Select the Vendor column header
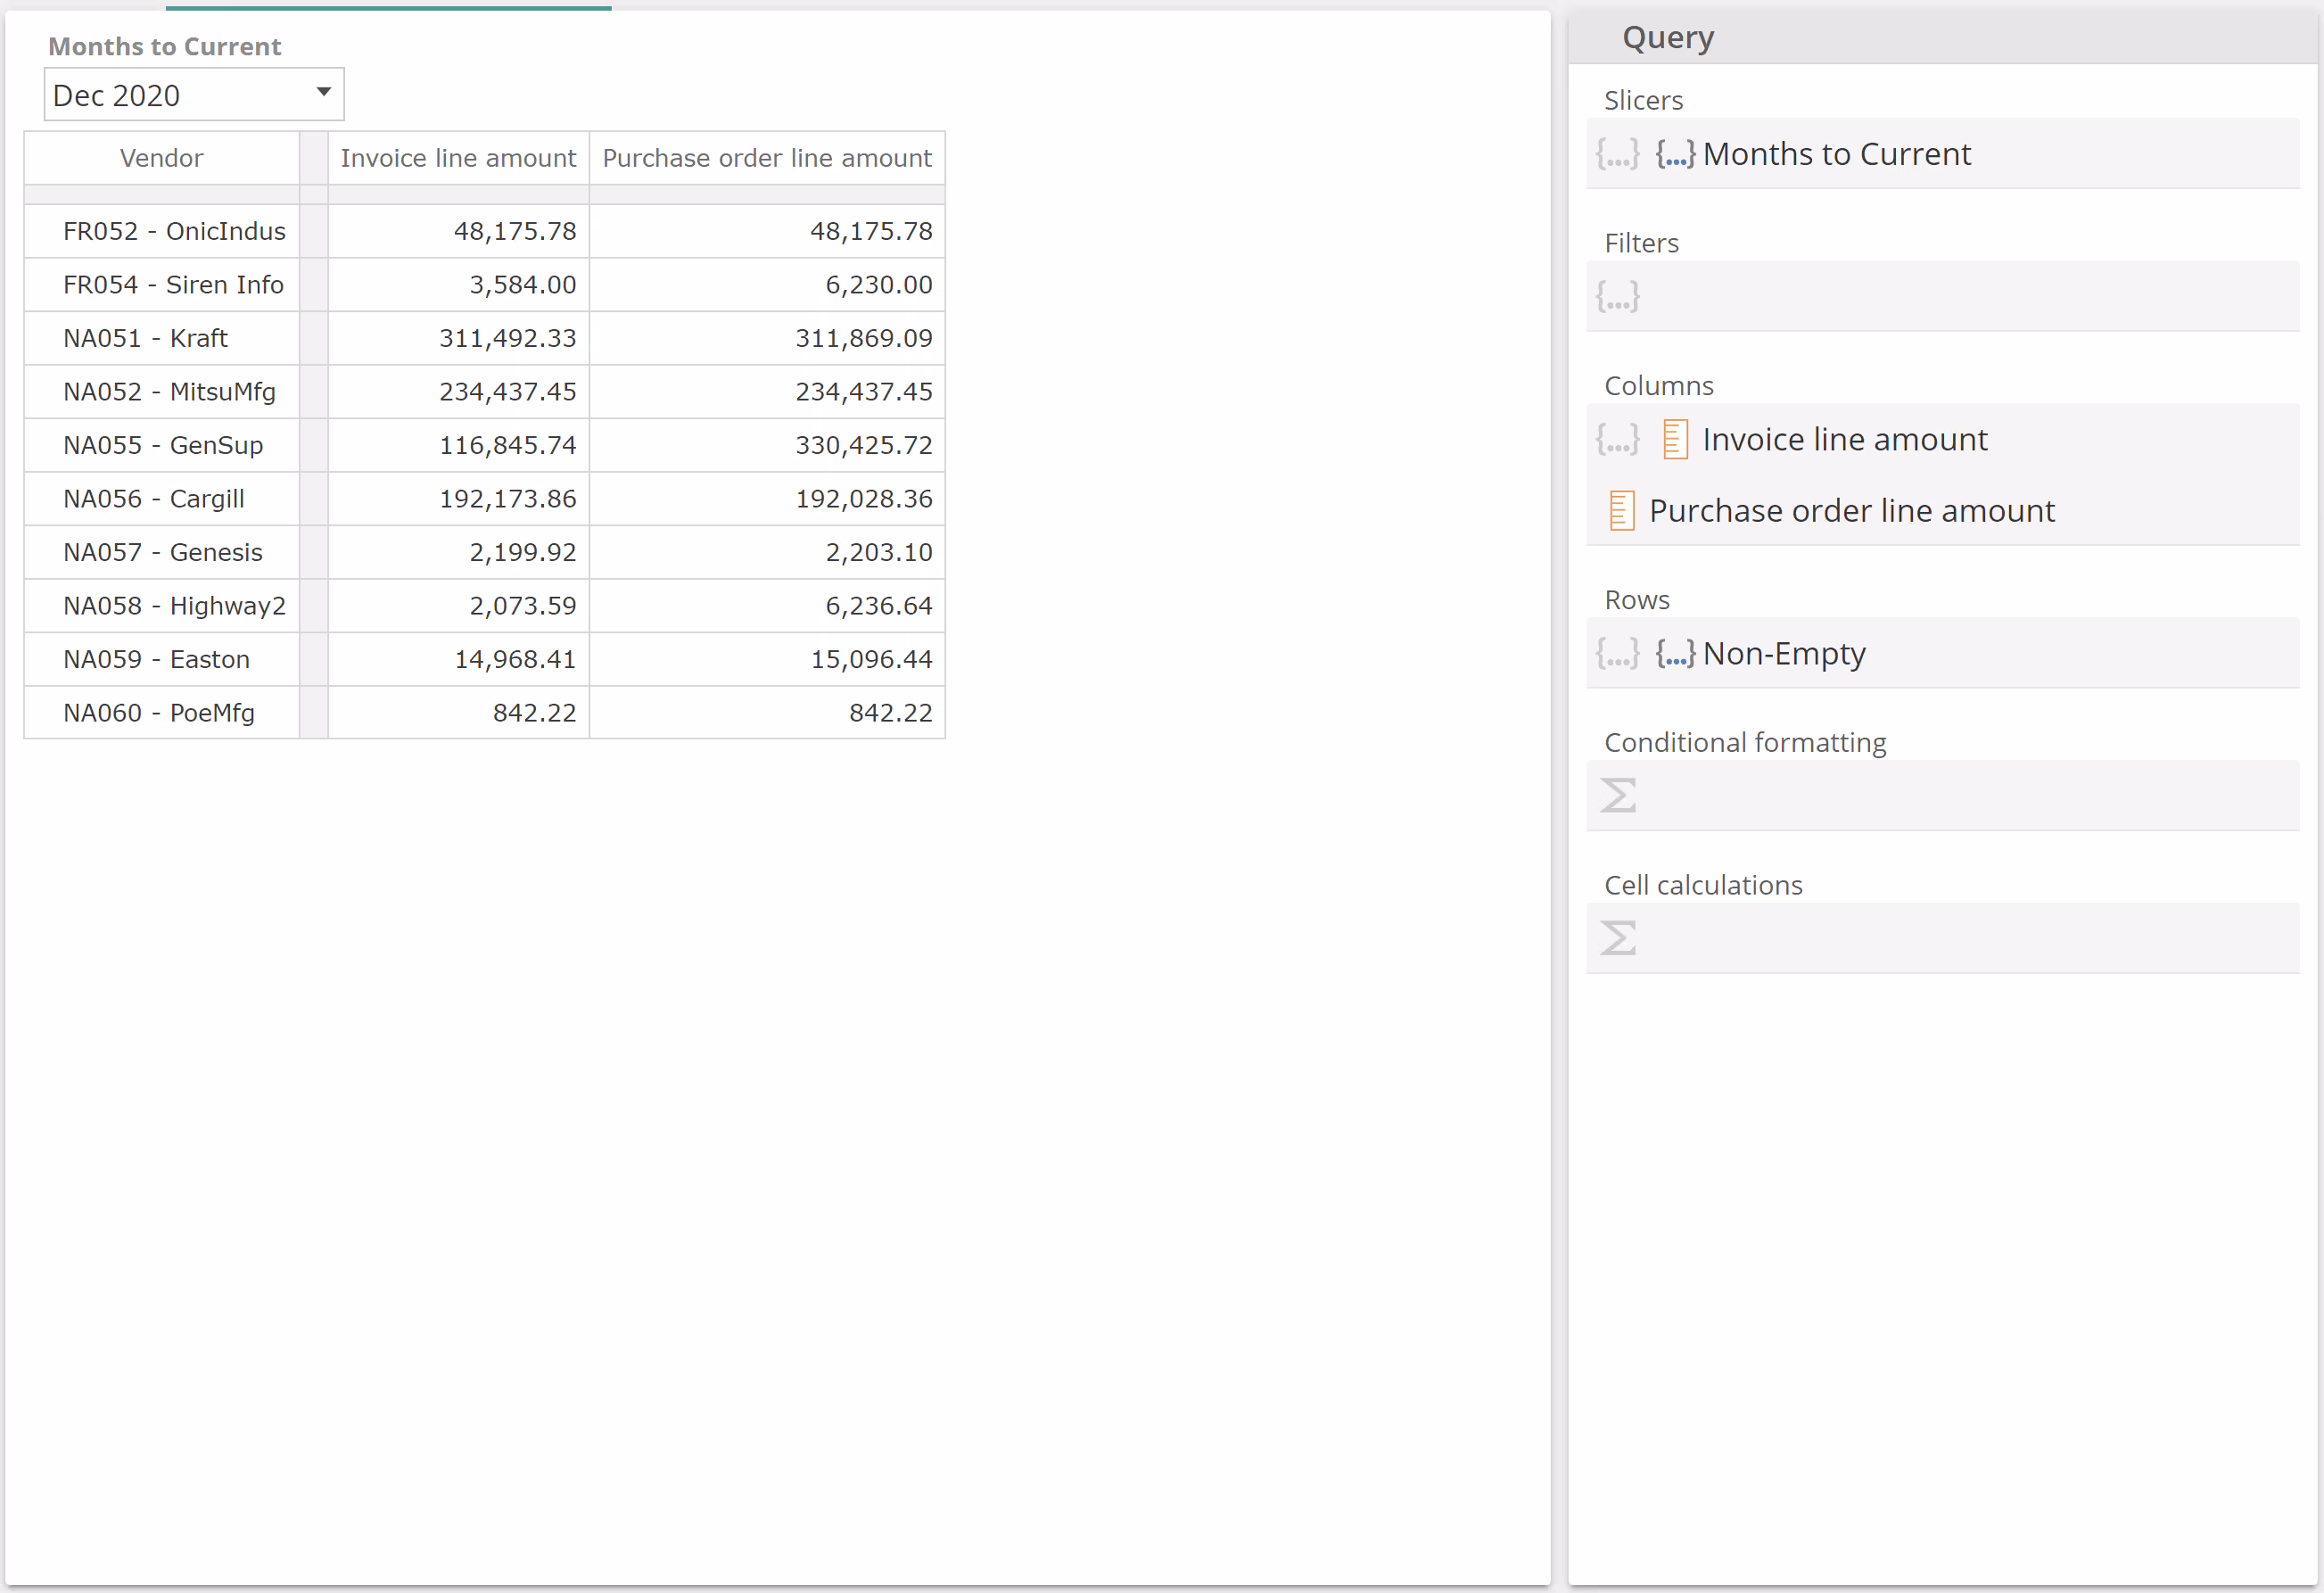The image size is (2324, 1593). coord(161,158)
